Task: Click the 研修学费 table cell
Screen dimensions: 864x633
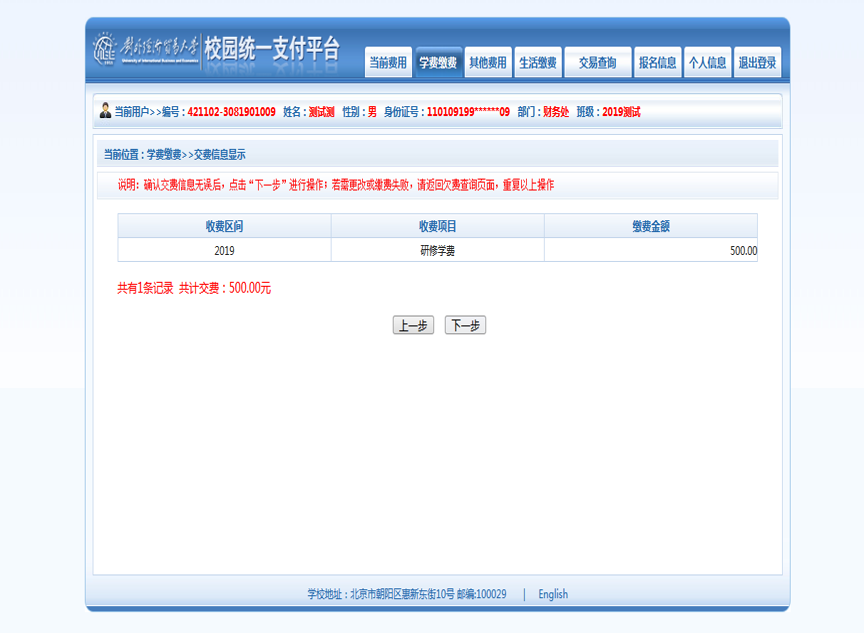Action: pyautogui.click(x=438, y=251)
